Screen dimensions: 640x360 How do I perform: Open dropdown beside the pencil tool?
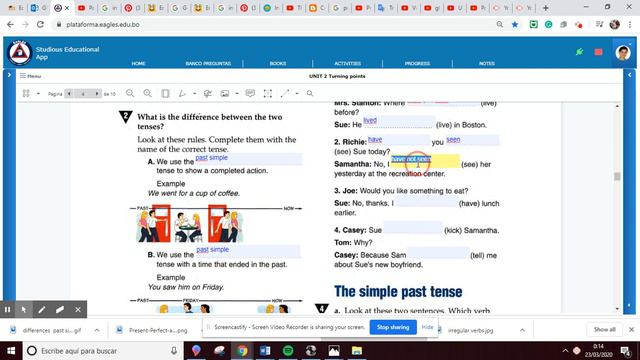tap(195, 93)
